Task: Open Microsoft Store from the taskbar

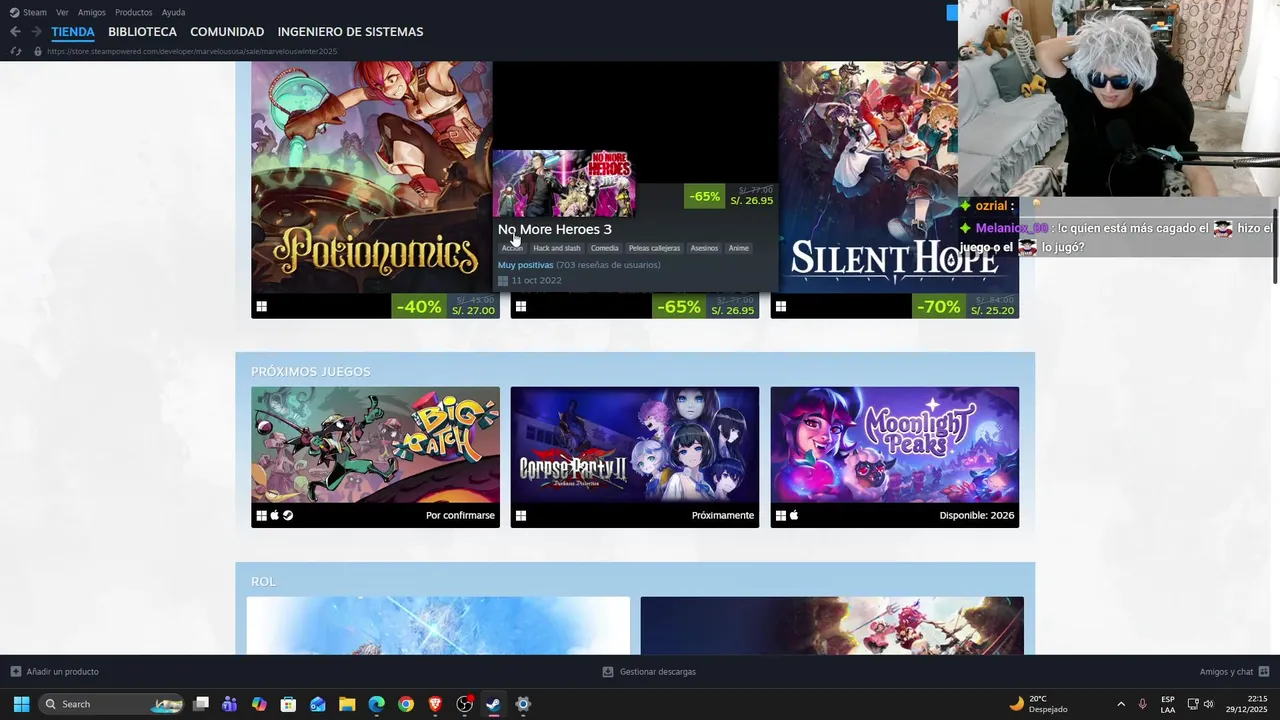Action: [x=288, y=704]
